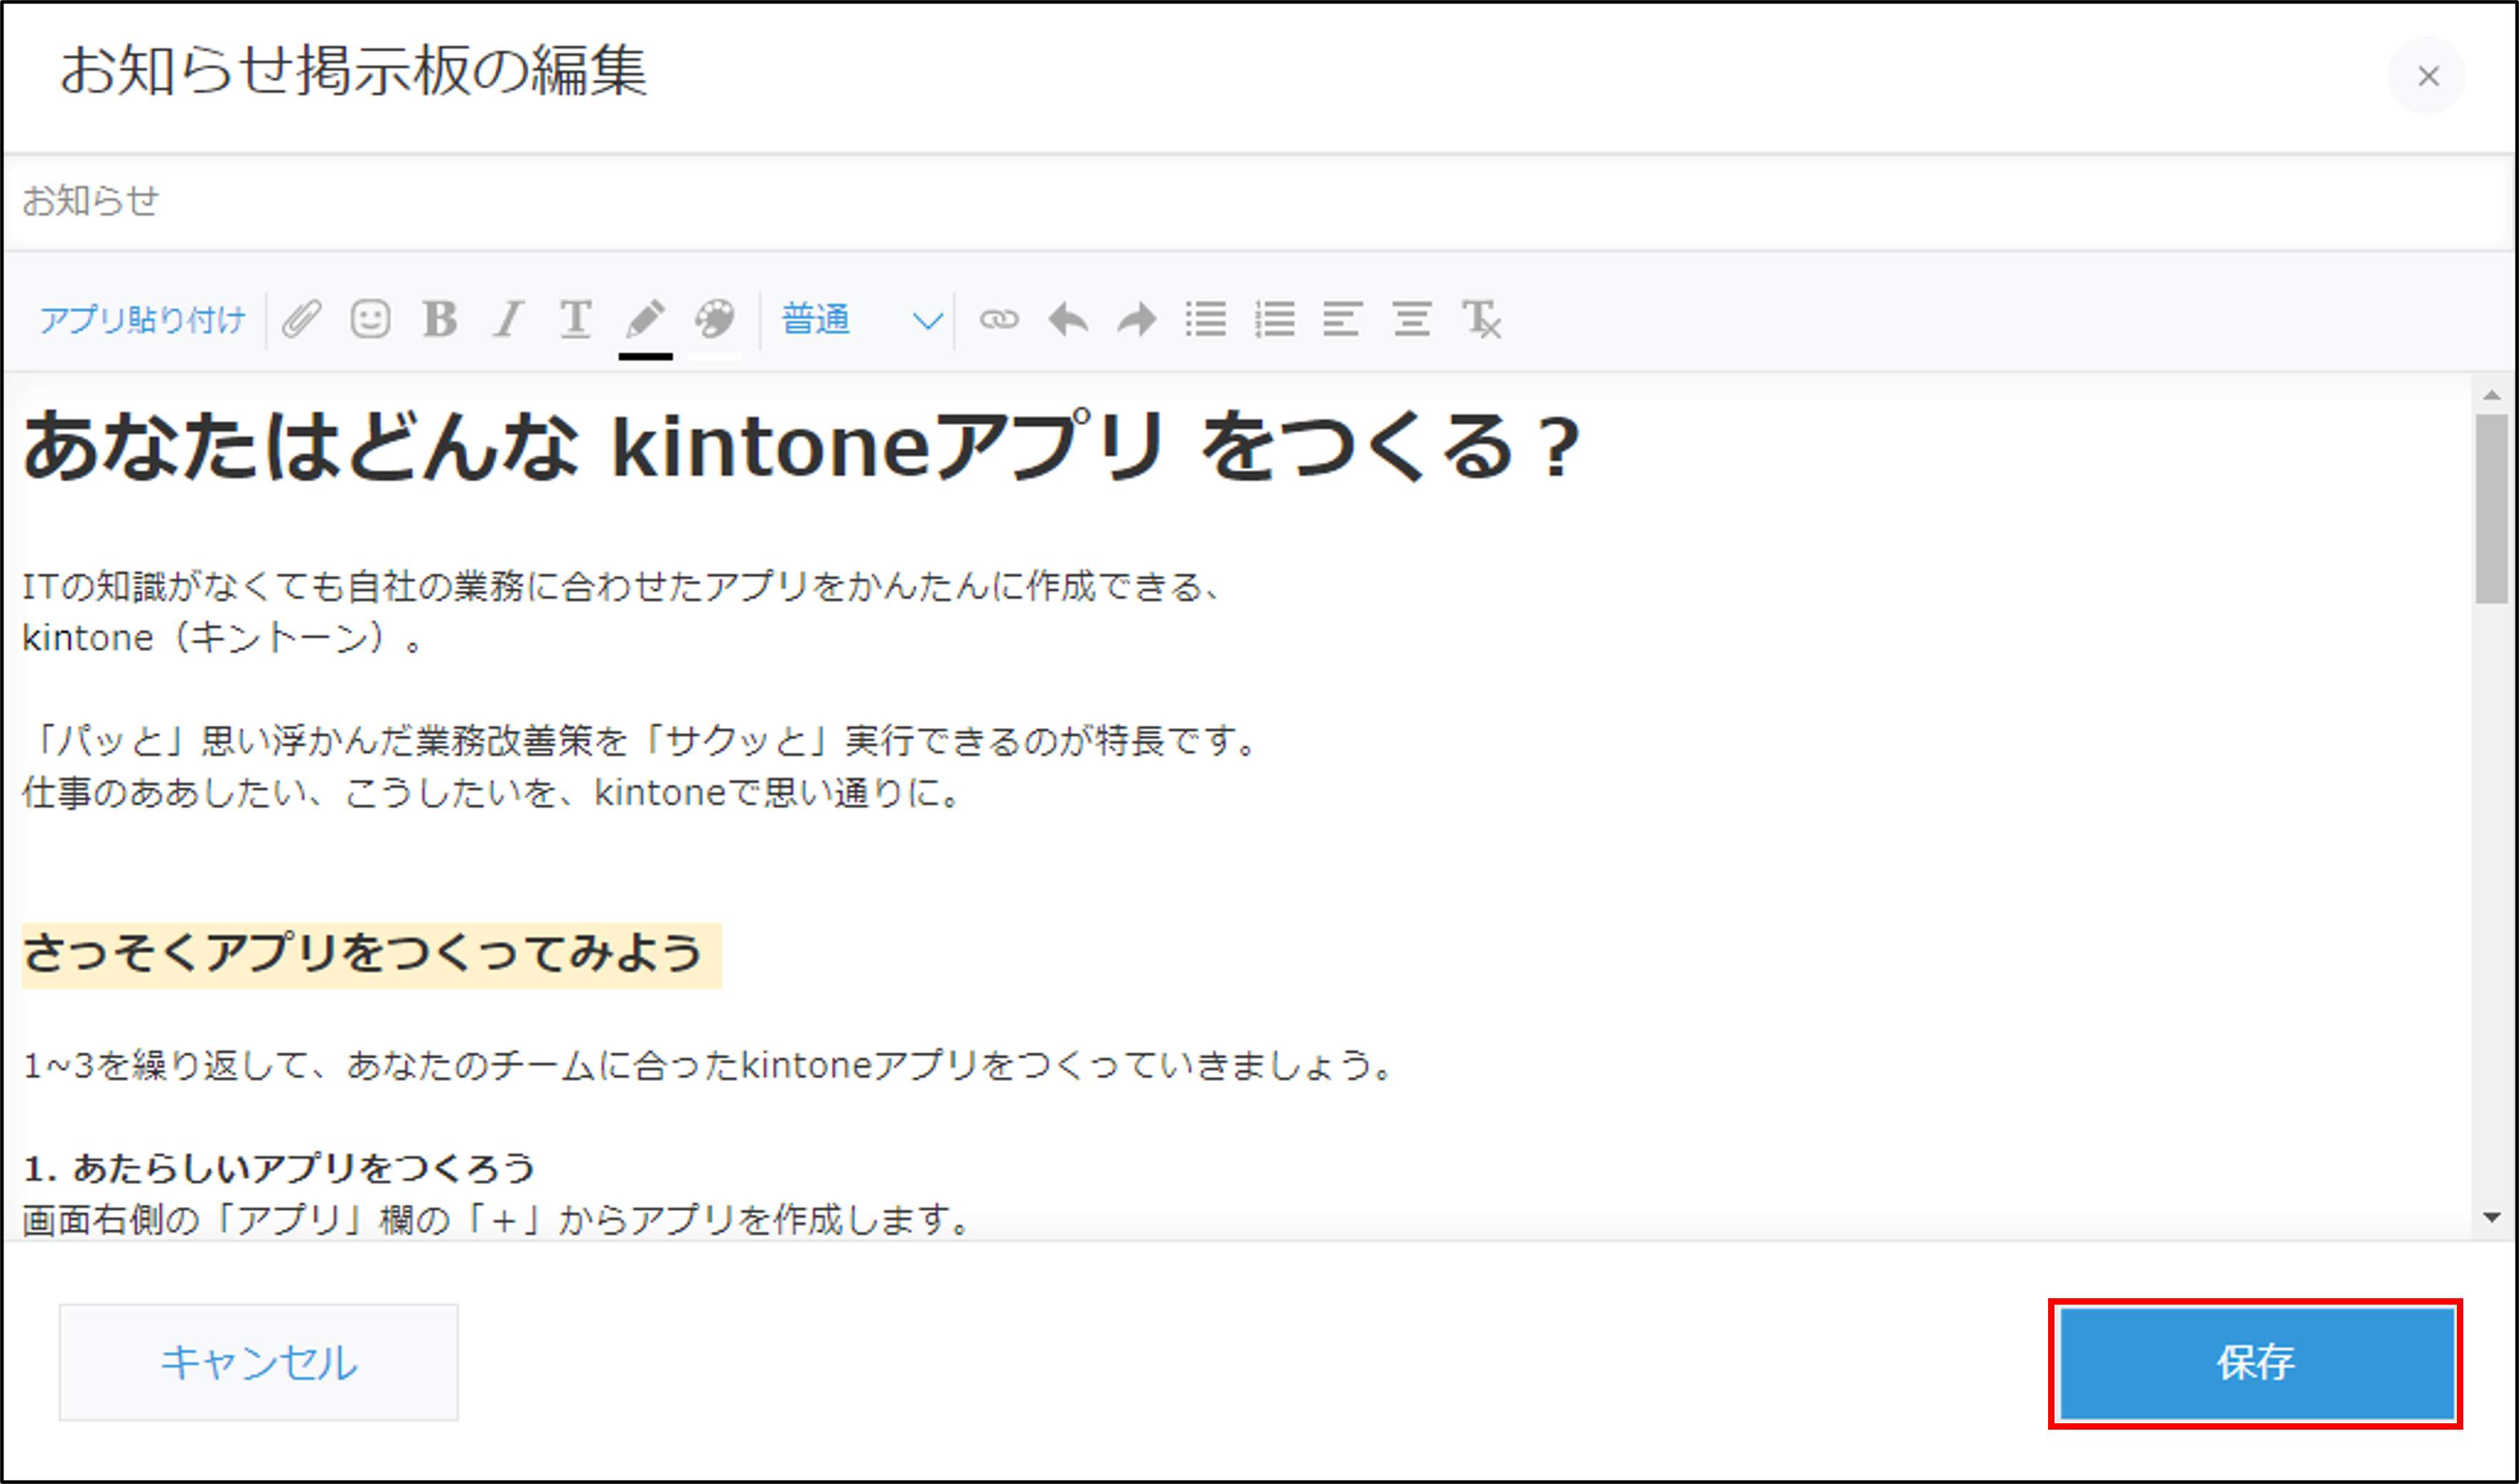Viewport: 2519px width, 1484px height.
Task: Open the text color palette
Action: pyautogui.click(x=713, y=320)
